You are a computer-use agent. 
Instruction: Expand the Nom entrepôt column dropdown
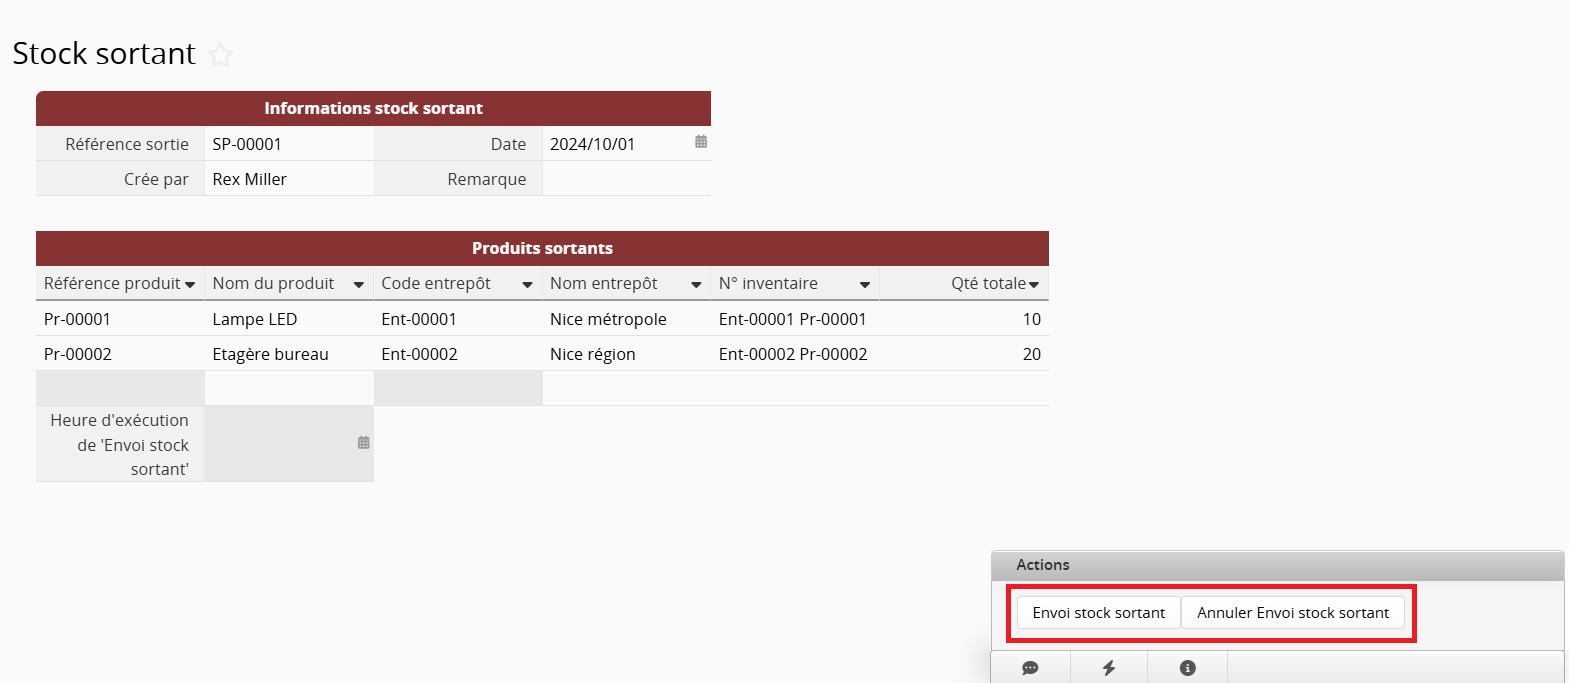696,285
